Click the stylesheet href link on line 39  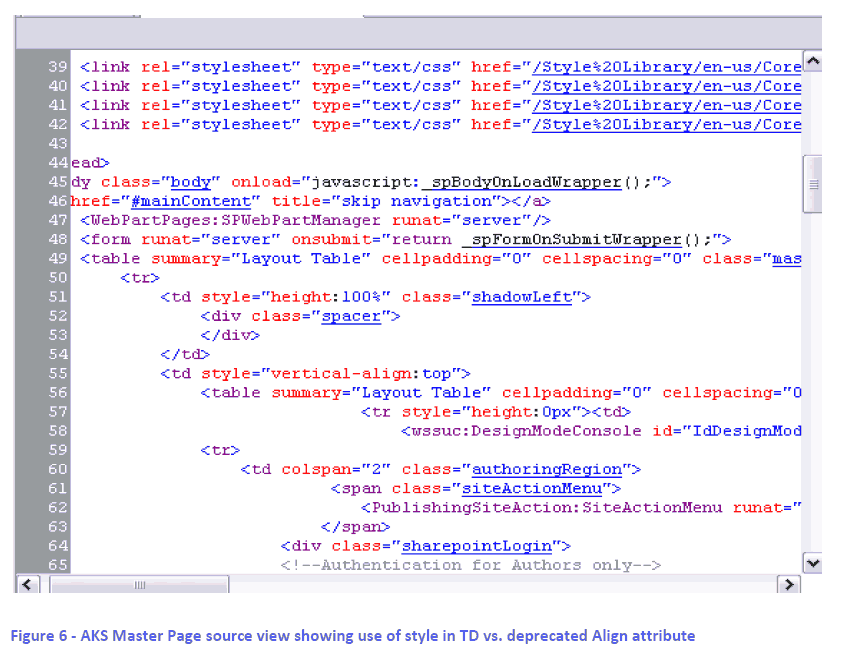click(x=667, y=67)
